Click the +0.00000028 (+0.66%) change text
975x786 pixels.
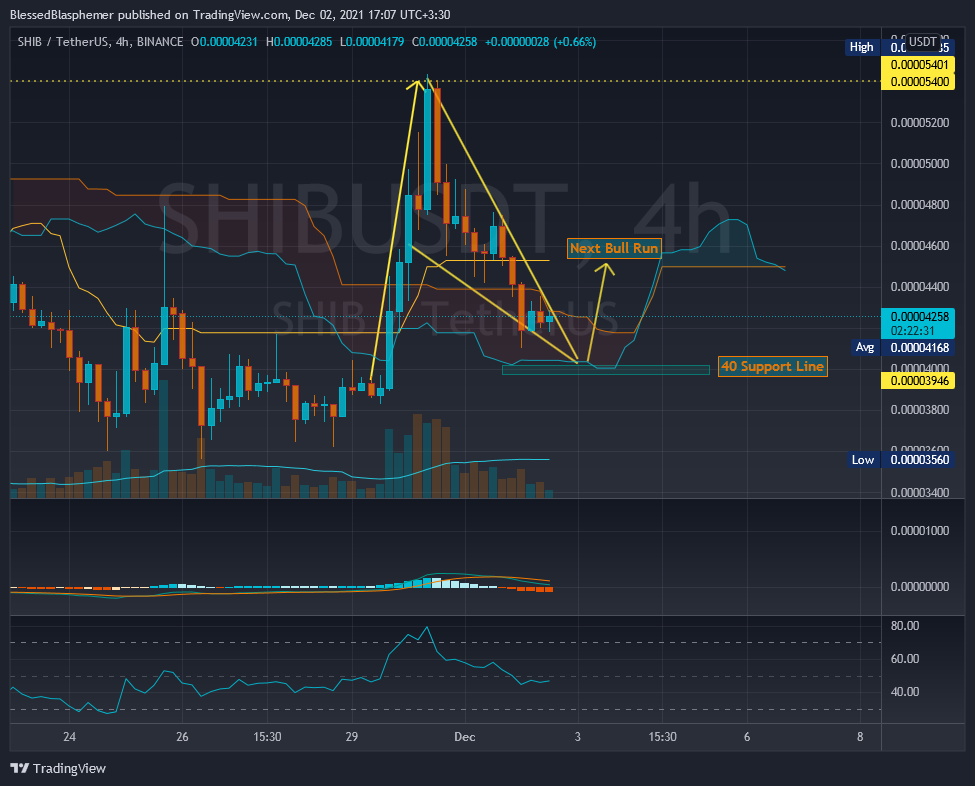click(x=540, y=42)
